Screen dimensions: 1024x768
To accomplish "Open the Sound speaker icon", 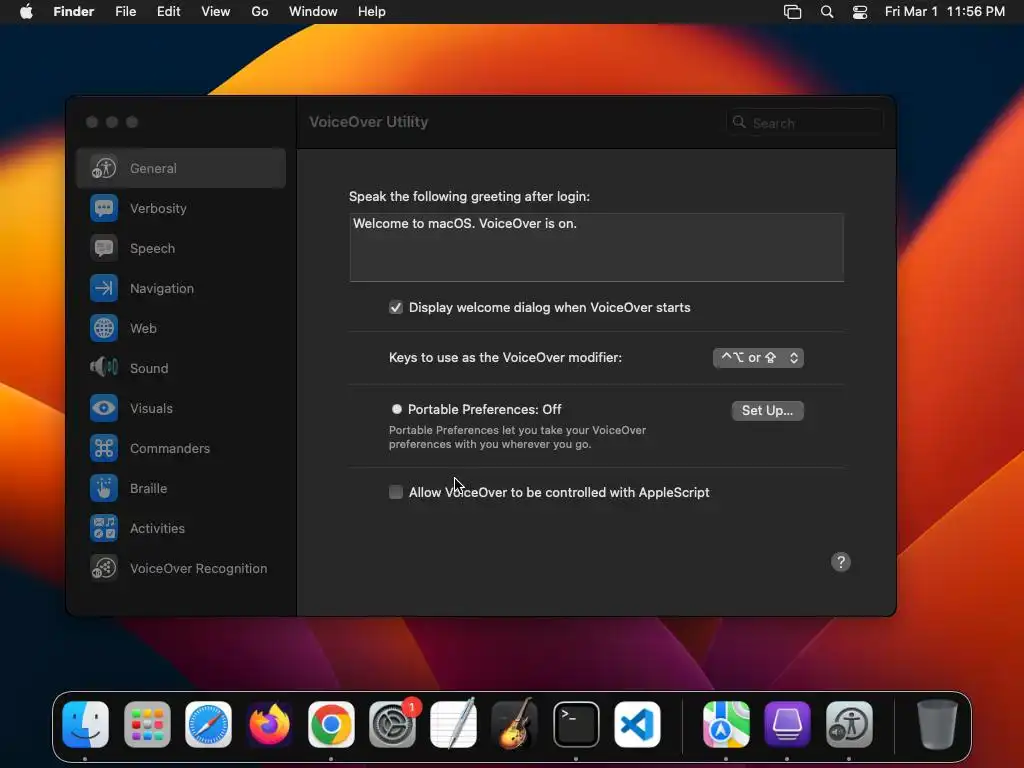I will tap(104, 368).
